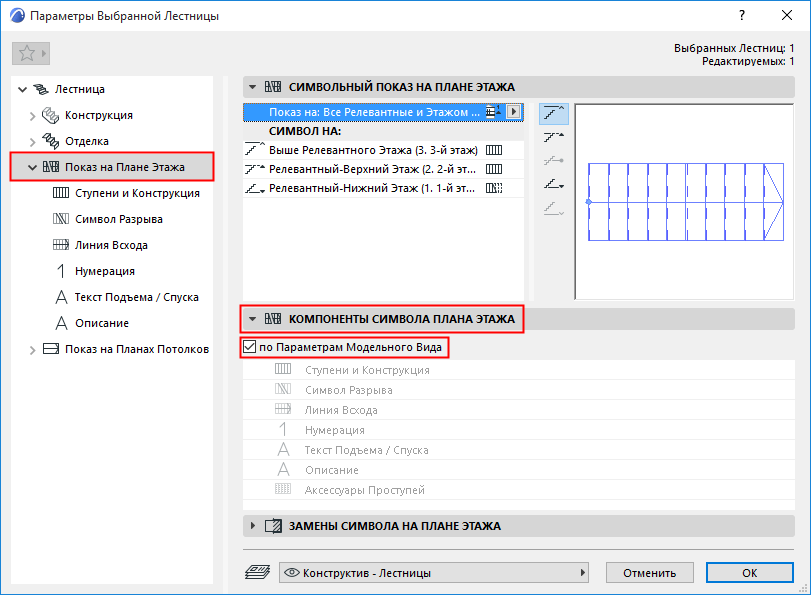
Task: Open Текст Подъема / Спуска in the tree
Action: [x=137, y=297]
